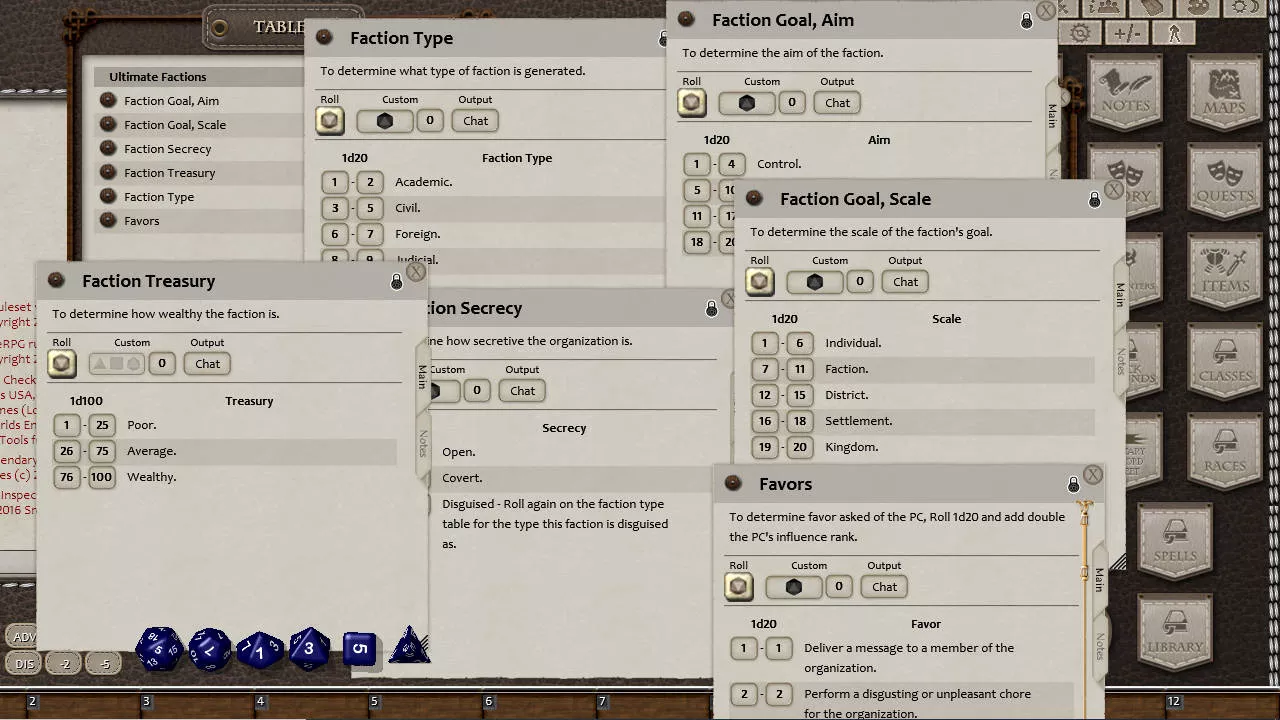Open Faction Goal, Aim from tables list
Screen dimensions: 1280x720
(171, 101)
